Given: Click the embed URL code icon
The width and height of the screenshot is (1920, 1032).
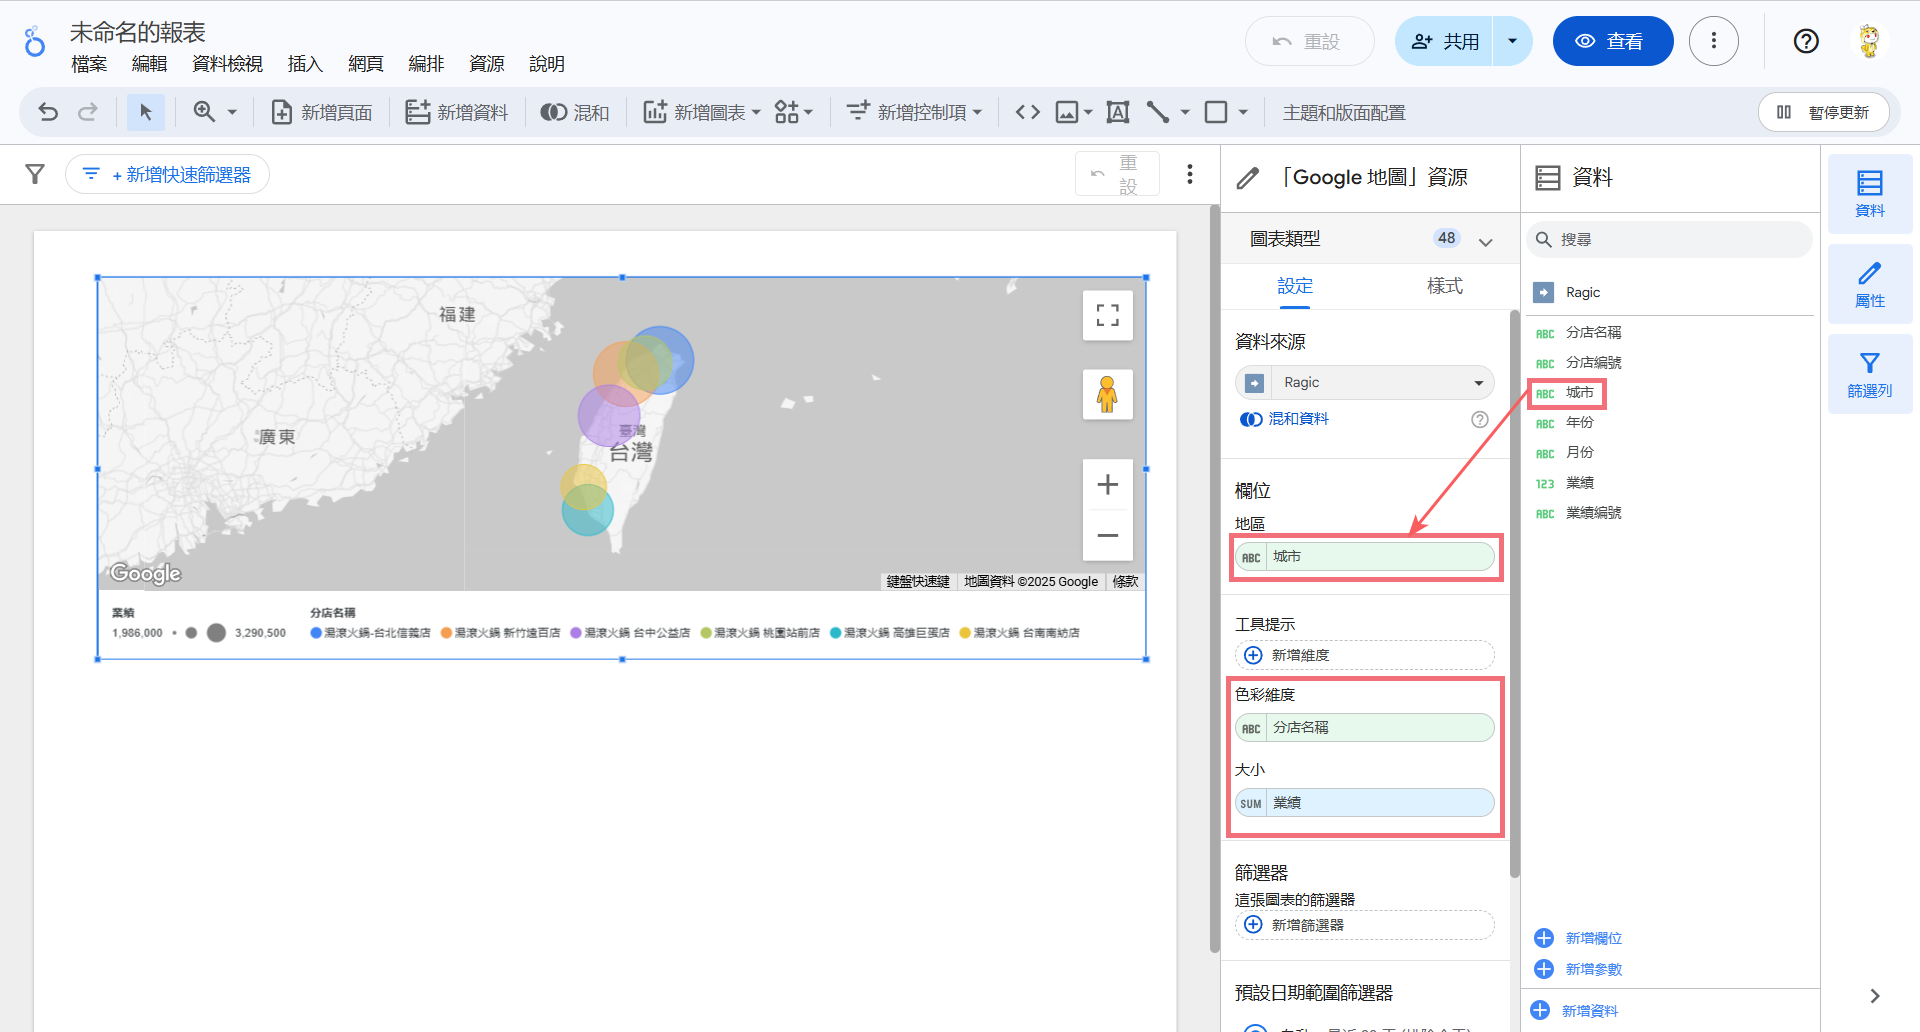Looking at the screenshot, I should [x=1028, y=112].
